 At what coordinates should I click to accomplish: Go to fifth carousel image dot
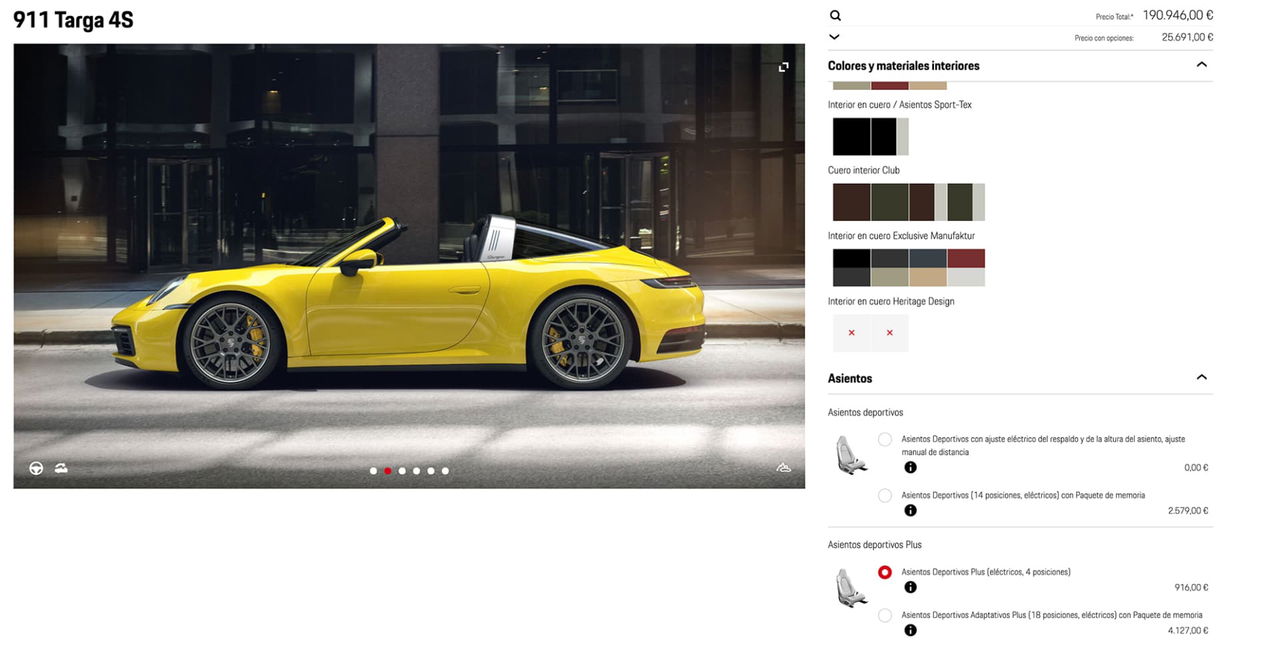[431, 470]
